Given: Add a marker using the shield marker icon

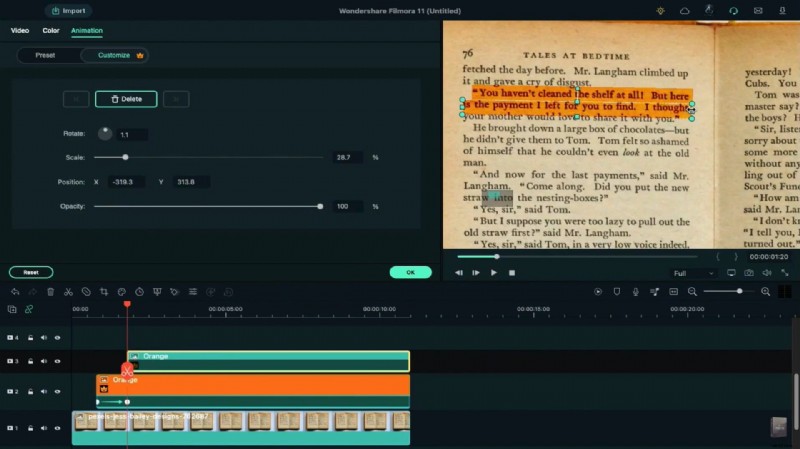Looking at the screenshot, I should [616, 292].
